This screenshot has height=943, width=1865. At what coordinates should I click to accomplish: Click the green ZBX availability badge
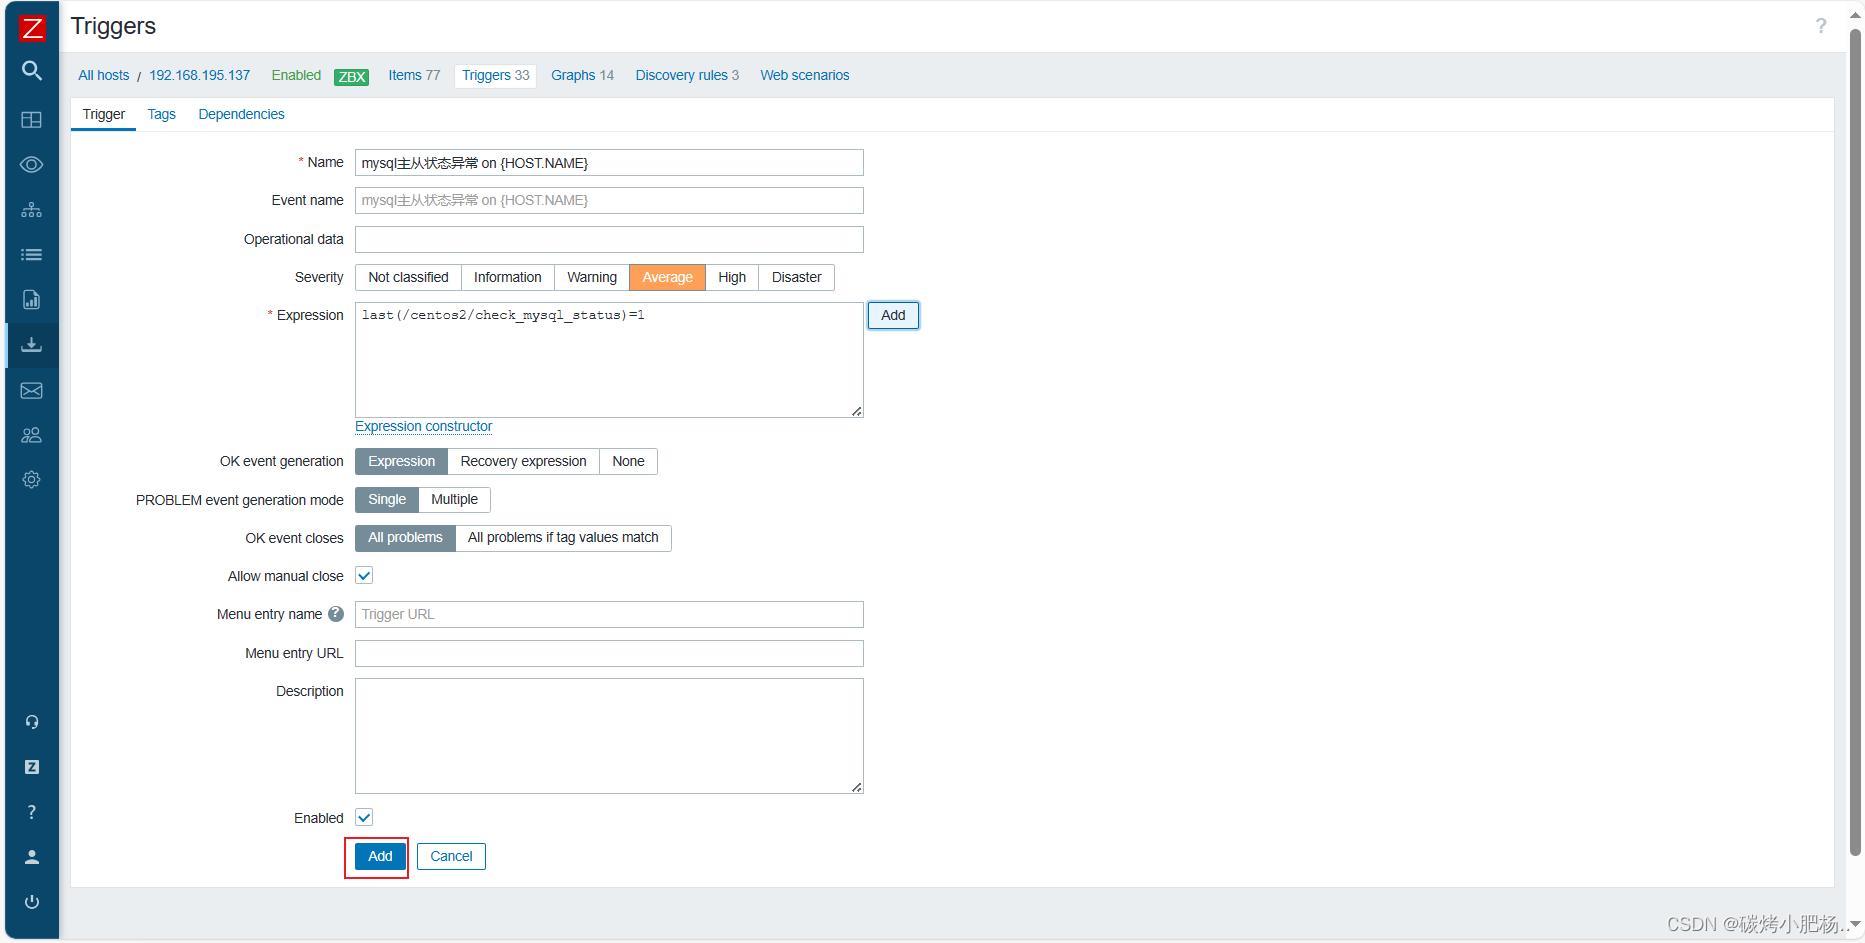pyautogui.click(x=351, y=77)
